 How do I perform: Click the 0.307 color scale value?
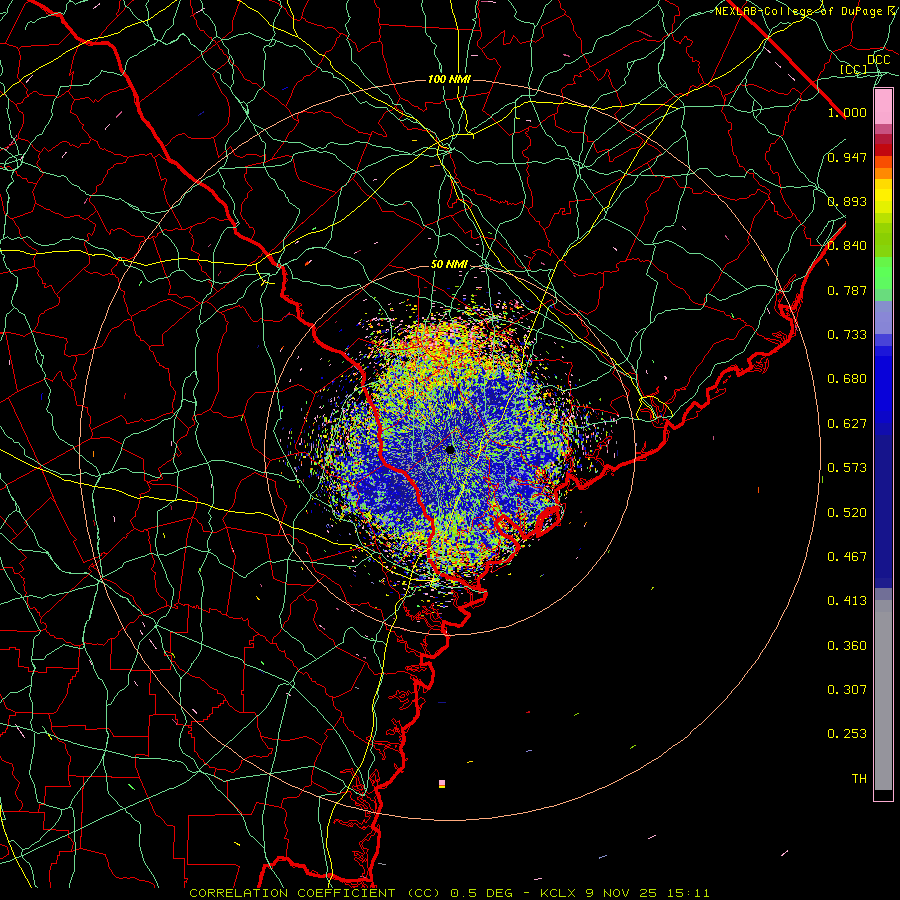point(847,690)
